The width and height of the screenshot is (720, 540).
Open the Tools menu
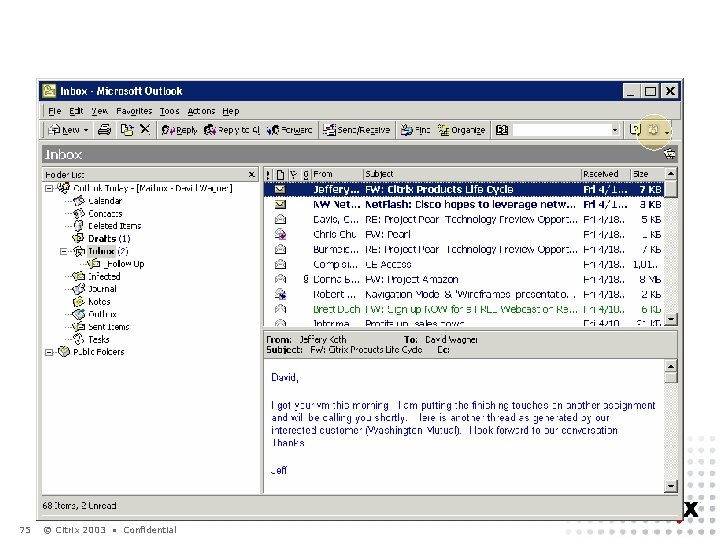click(x=169, y=111)
